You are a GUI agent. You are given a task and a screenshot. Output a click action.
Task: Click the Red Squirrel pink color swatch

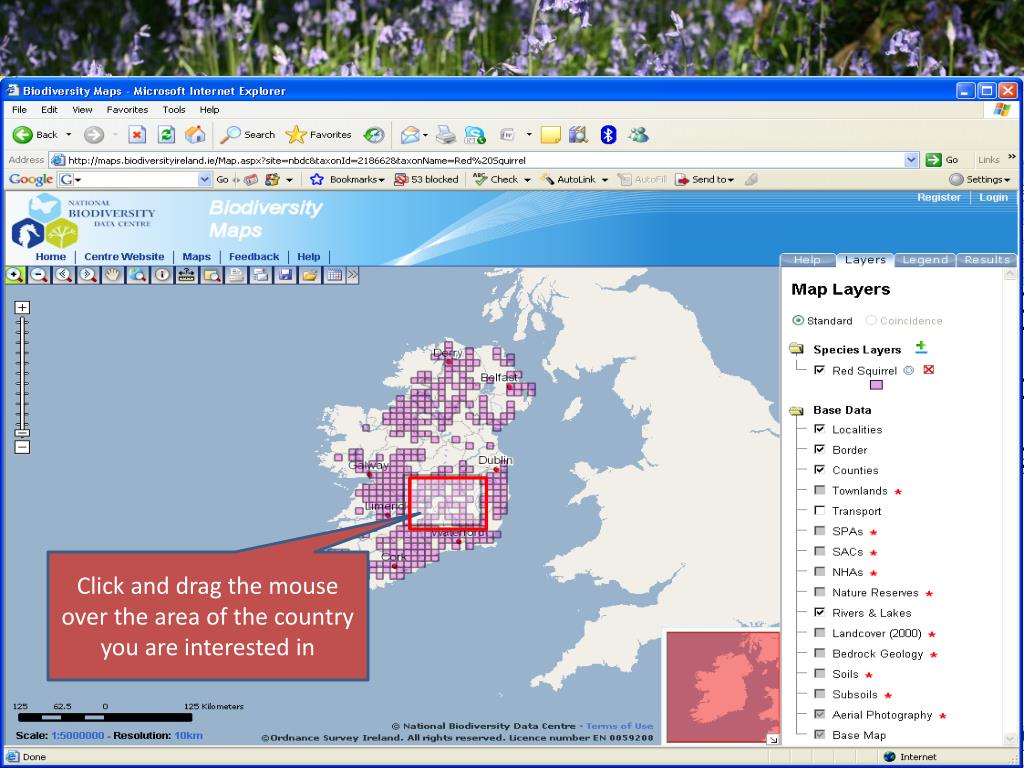[x=876, y=385]
